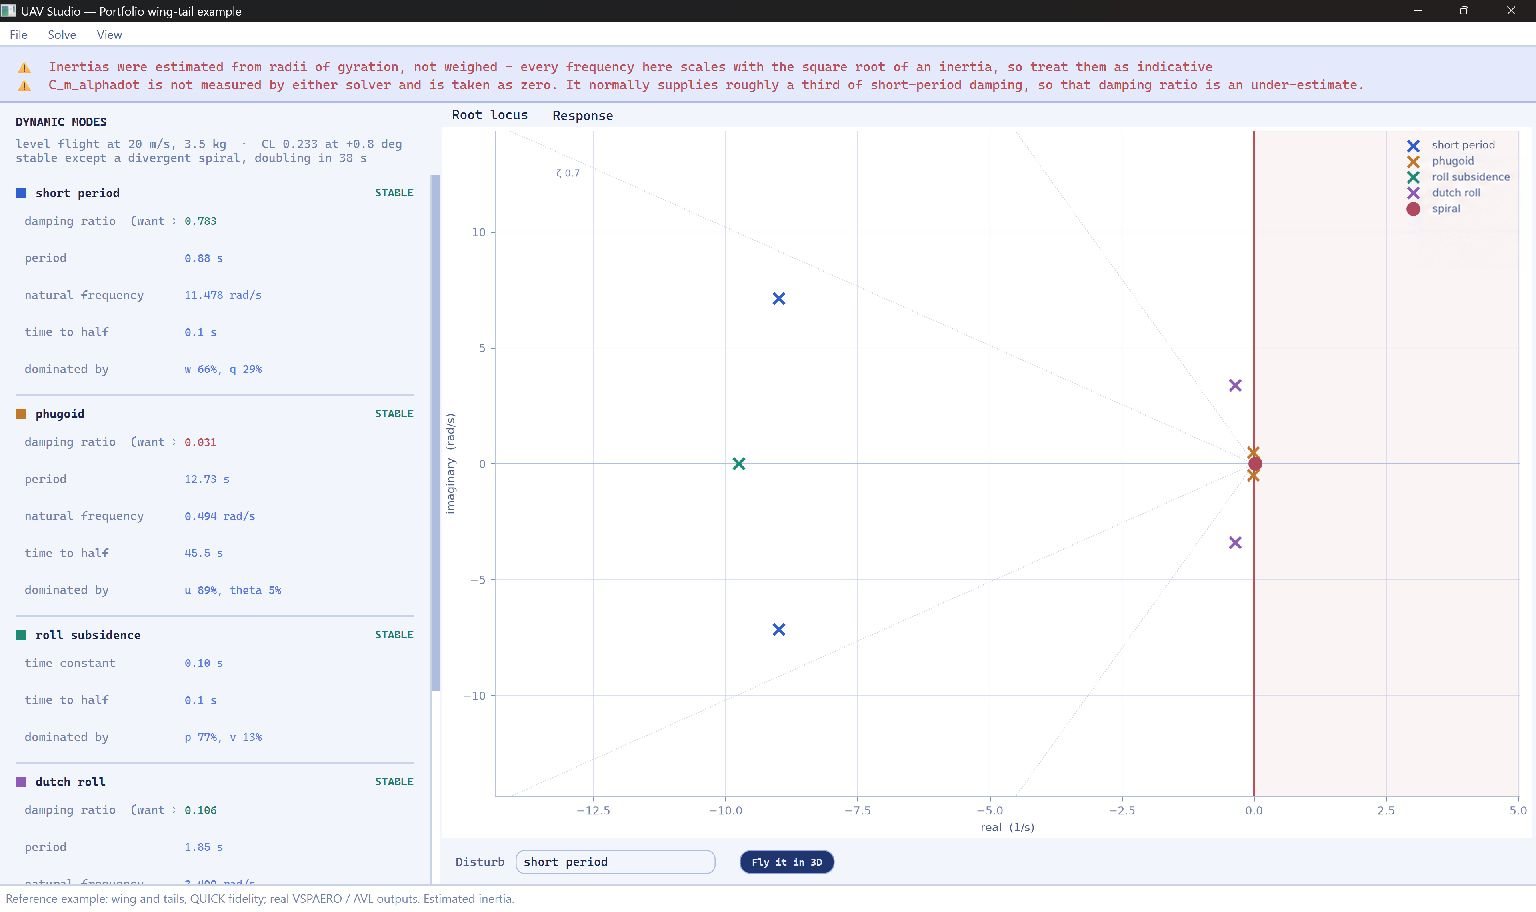1536x912 pixels.
Task: Click the Dynamic Modes panel scrollbar
Action: 435,433
